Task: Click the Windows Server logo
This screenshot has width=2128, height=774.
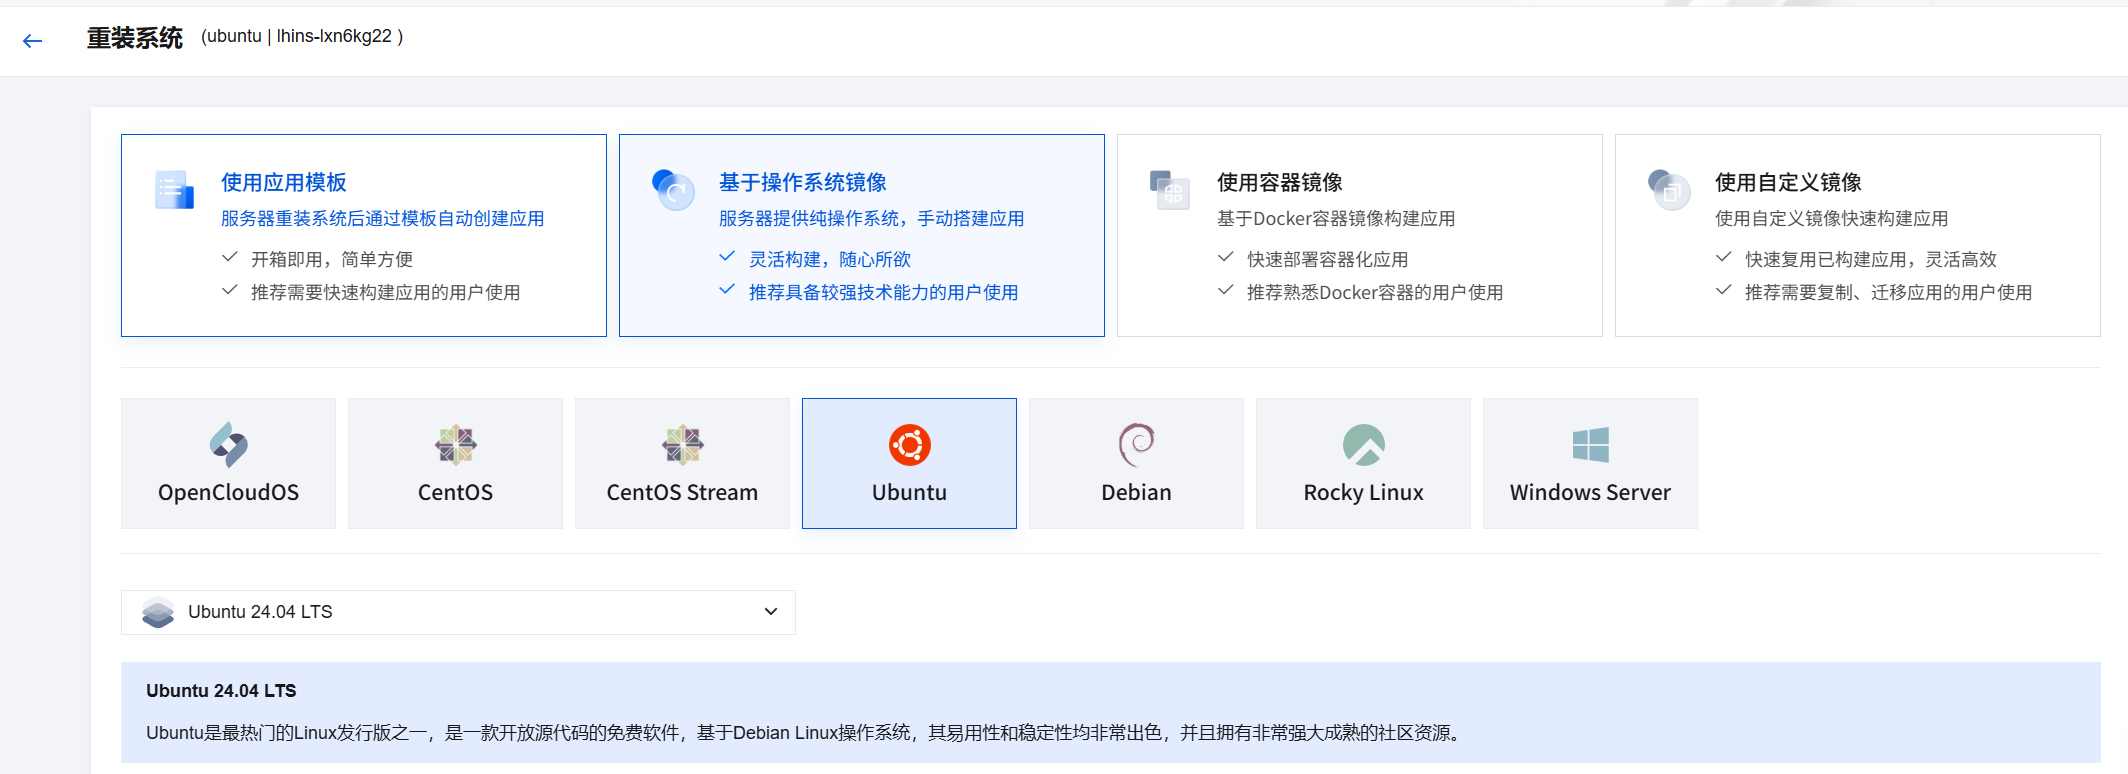Action: pyautogui.click(x=1591, y=445)
